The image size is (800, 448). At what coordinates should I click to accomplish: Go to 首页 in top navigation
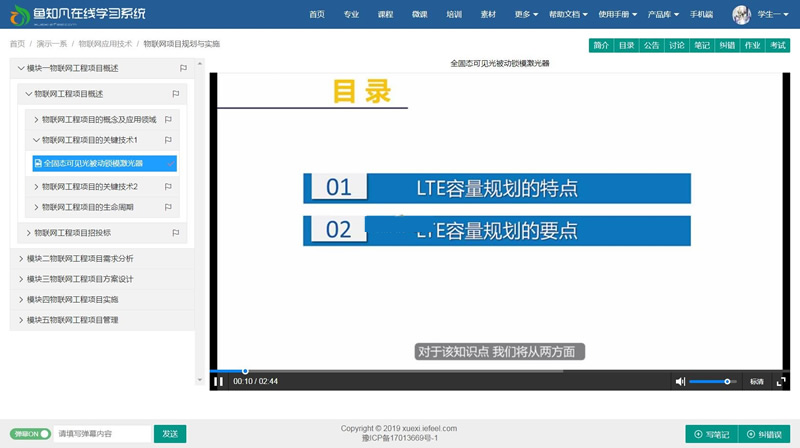click(x=317, y=14)
